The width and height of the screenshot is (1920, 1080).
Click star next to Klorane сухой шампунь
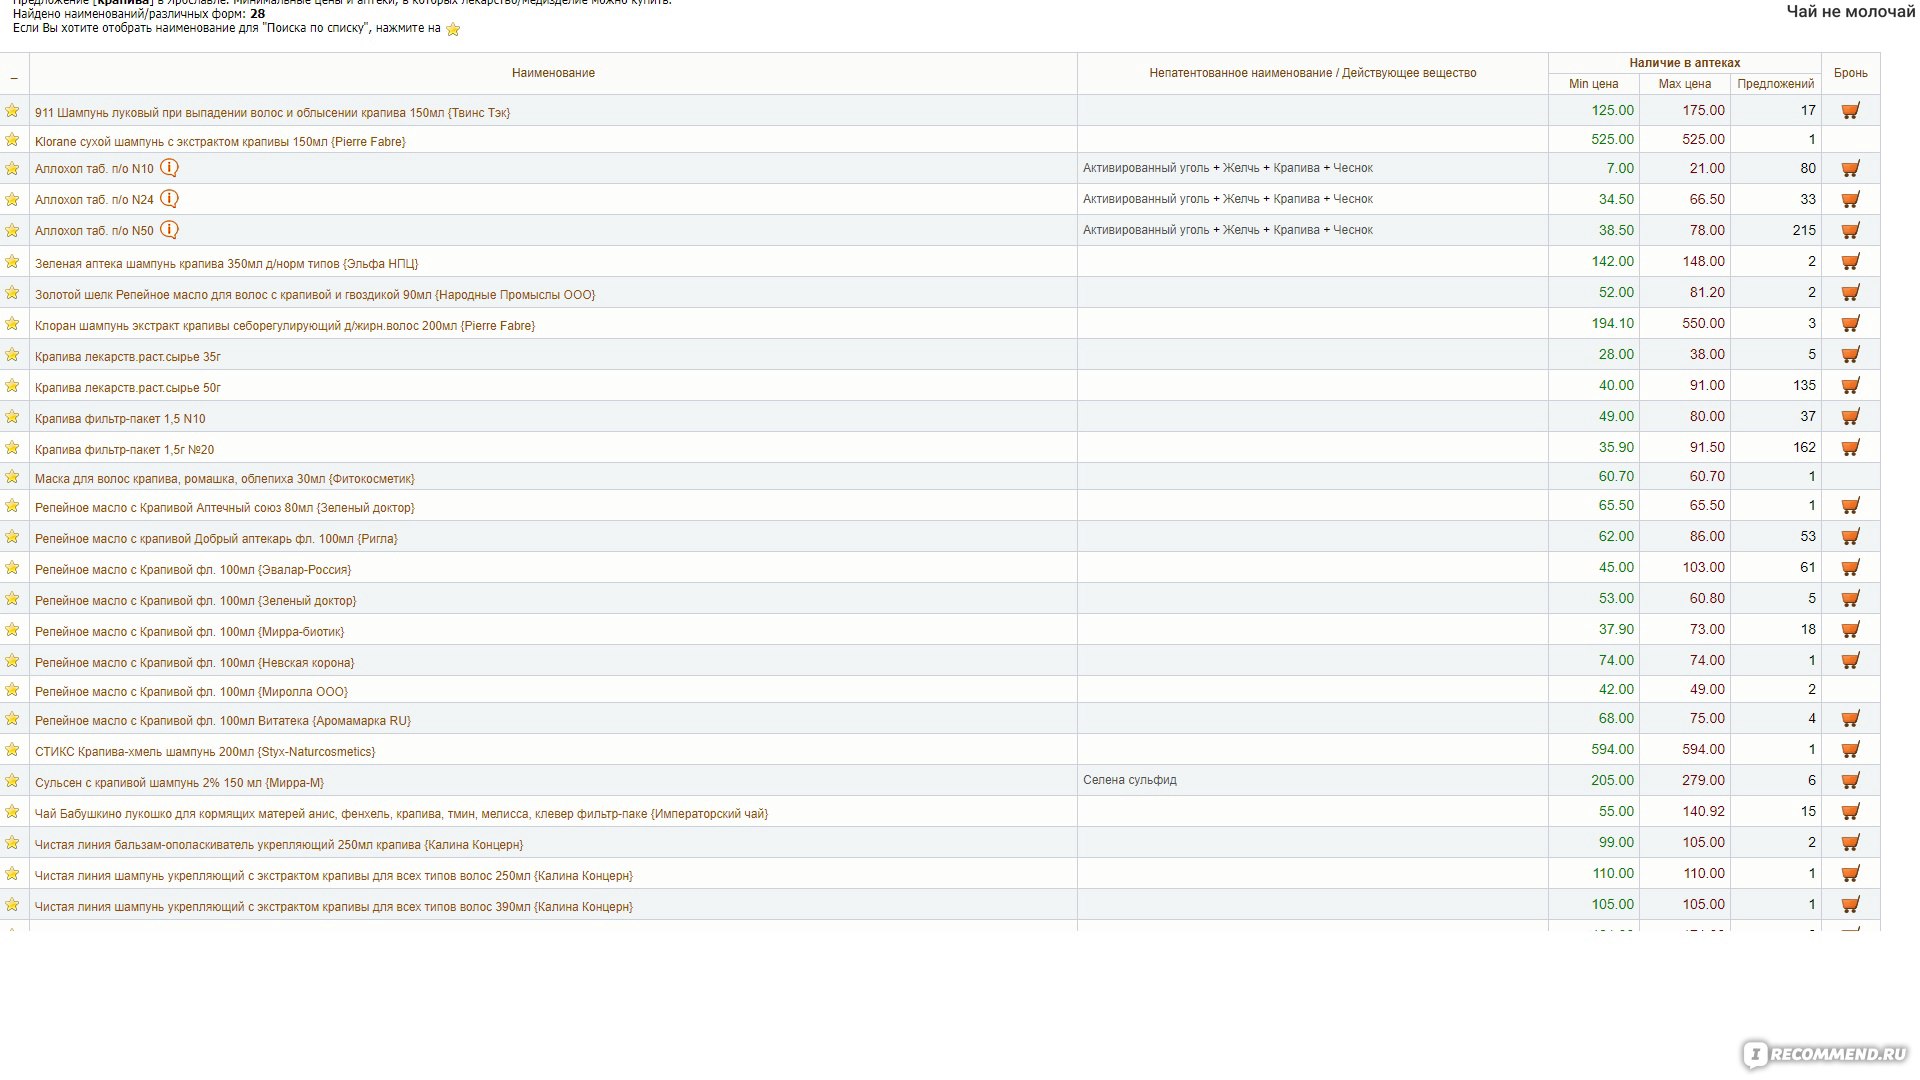(x=12, y=139)
